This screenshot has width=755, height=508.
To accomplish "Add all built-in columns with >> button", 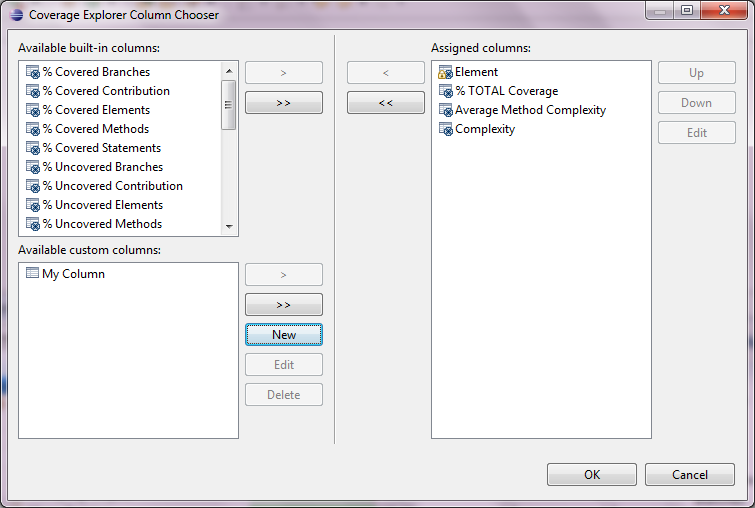I will point(284,103).
